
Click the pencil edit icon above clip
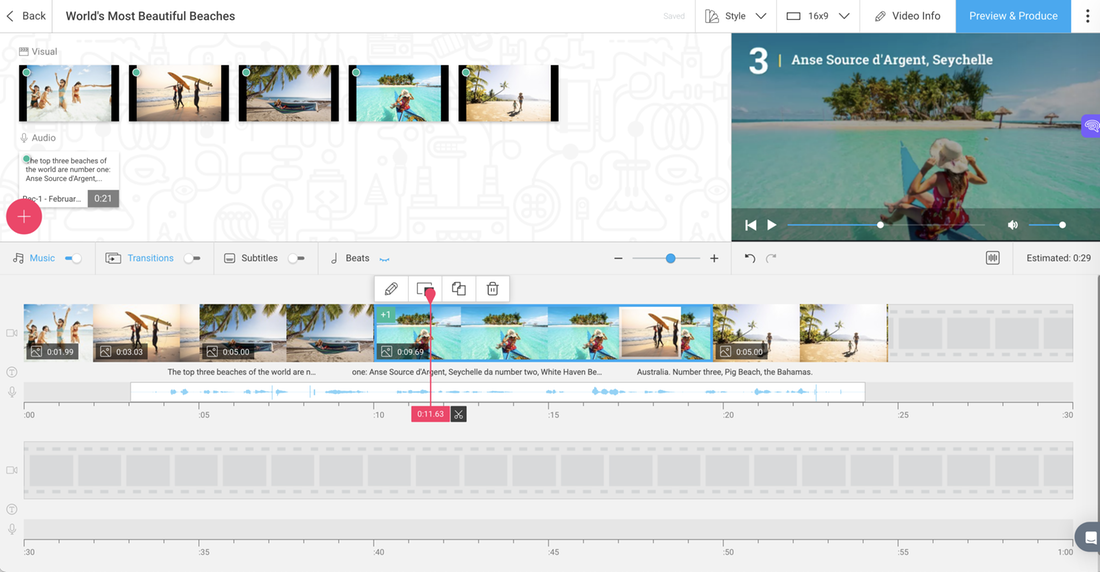[391, 289]
